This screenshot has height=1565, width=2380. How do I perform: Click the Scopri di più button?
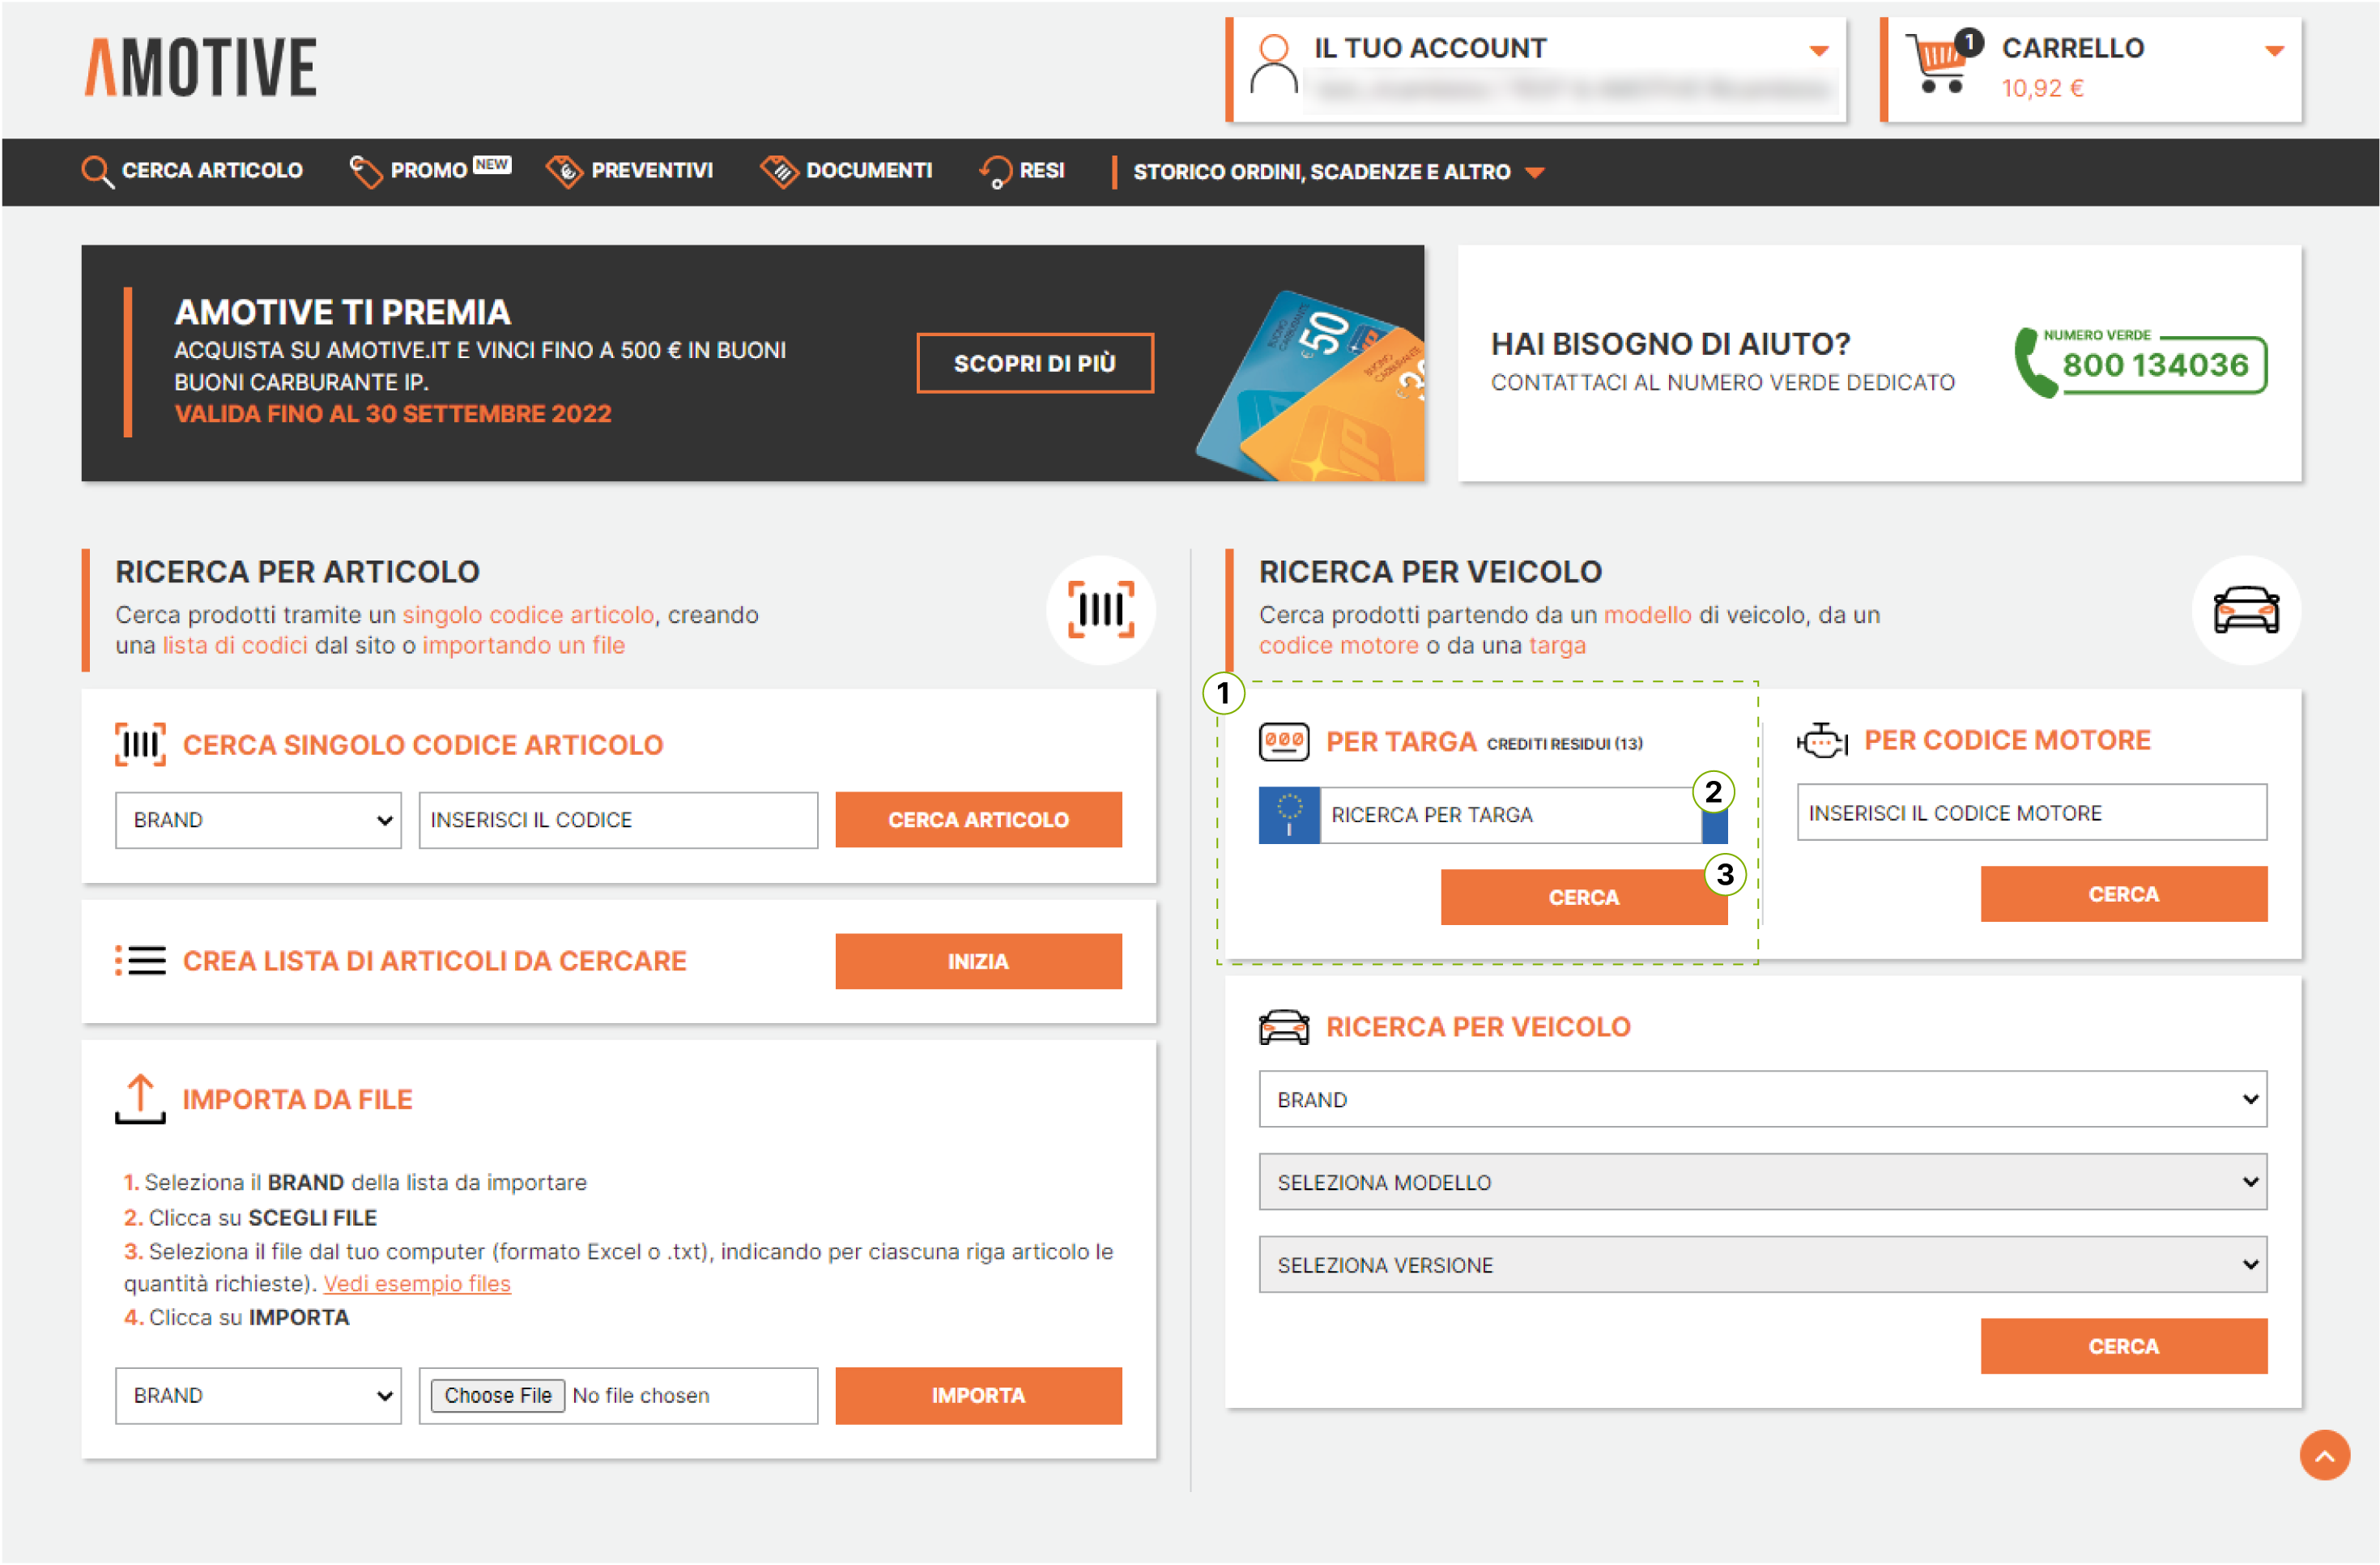[1034, 363]
